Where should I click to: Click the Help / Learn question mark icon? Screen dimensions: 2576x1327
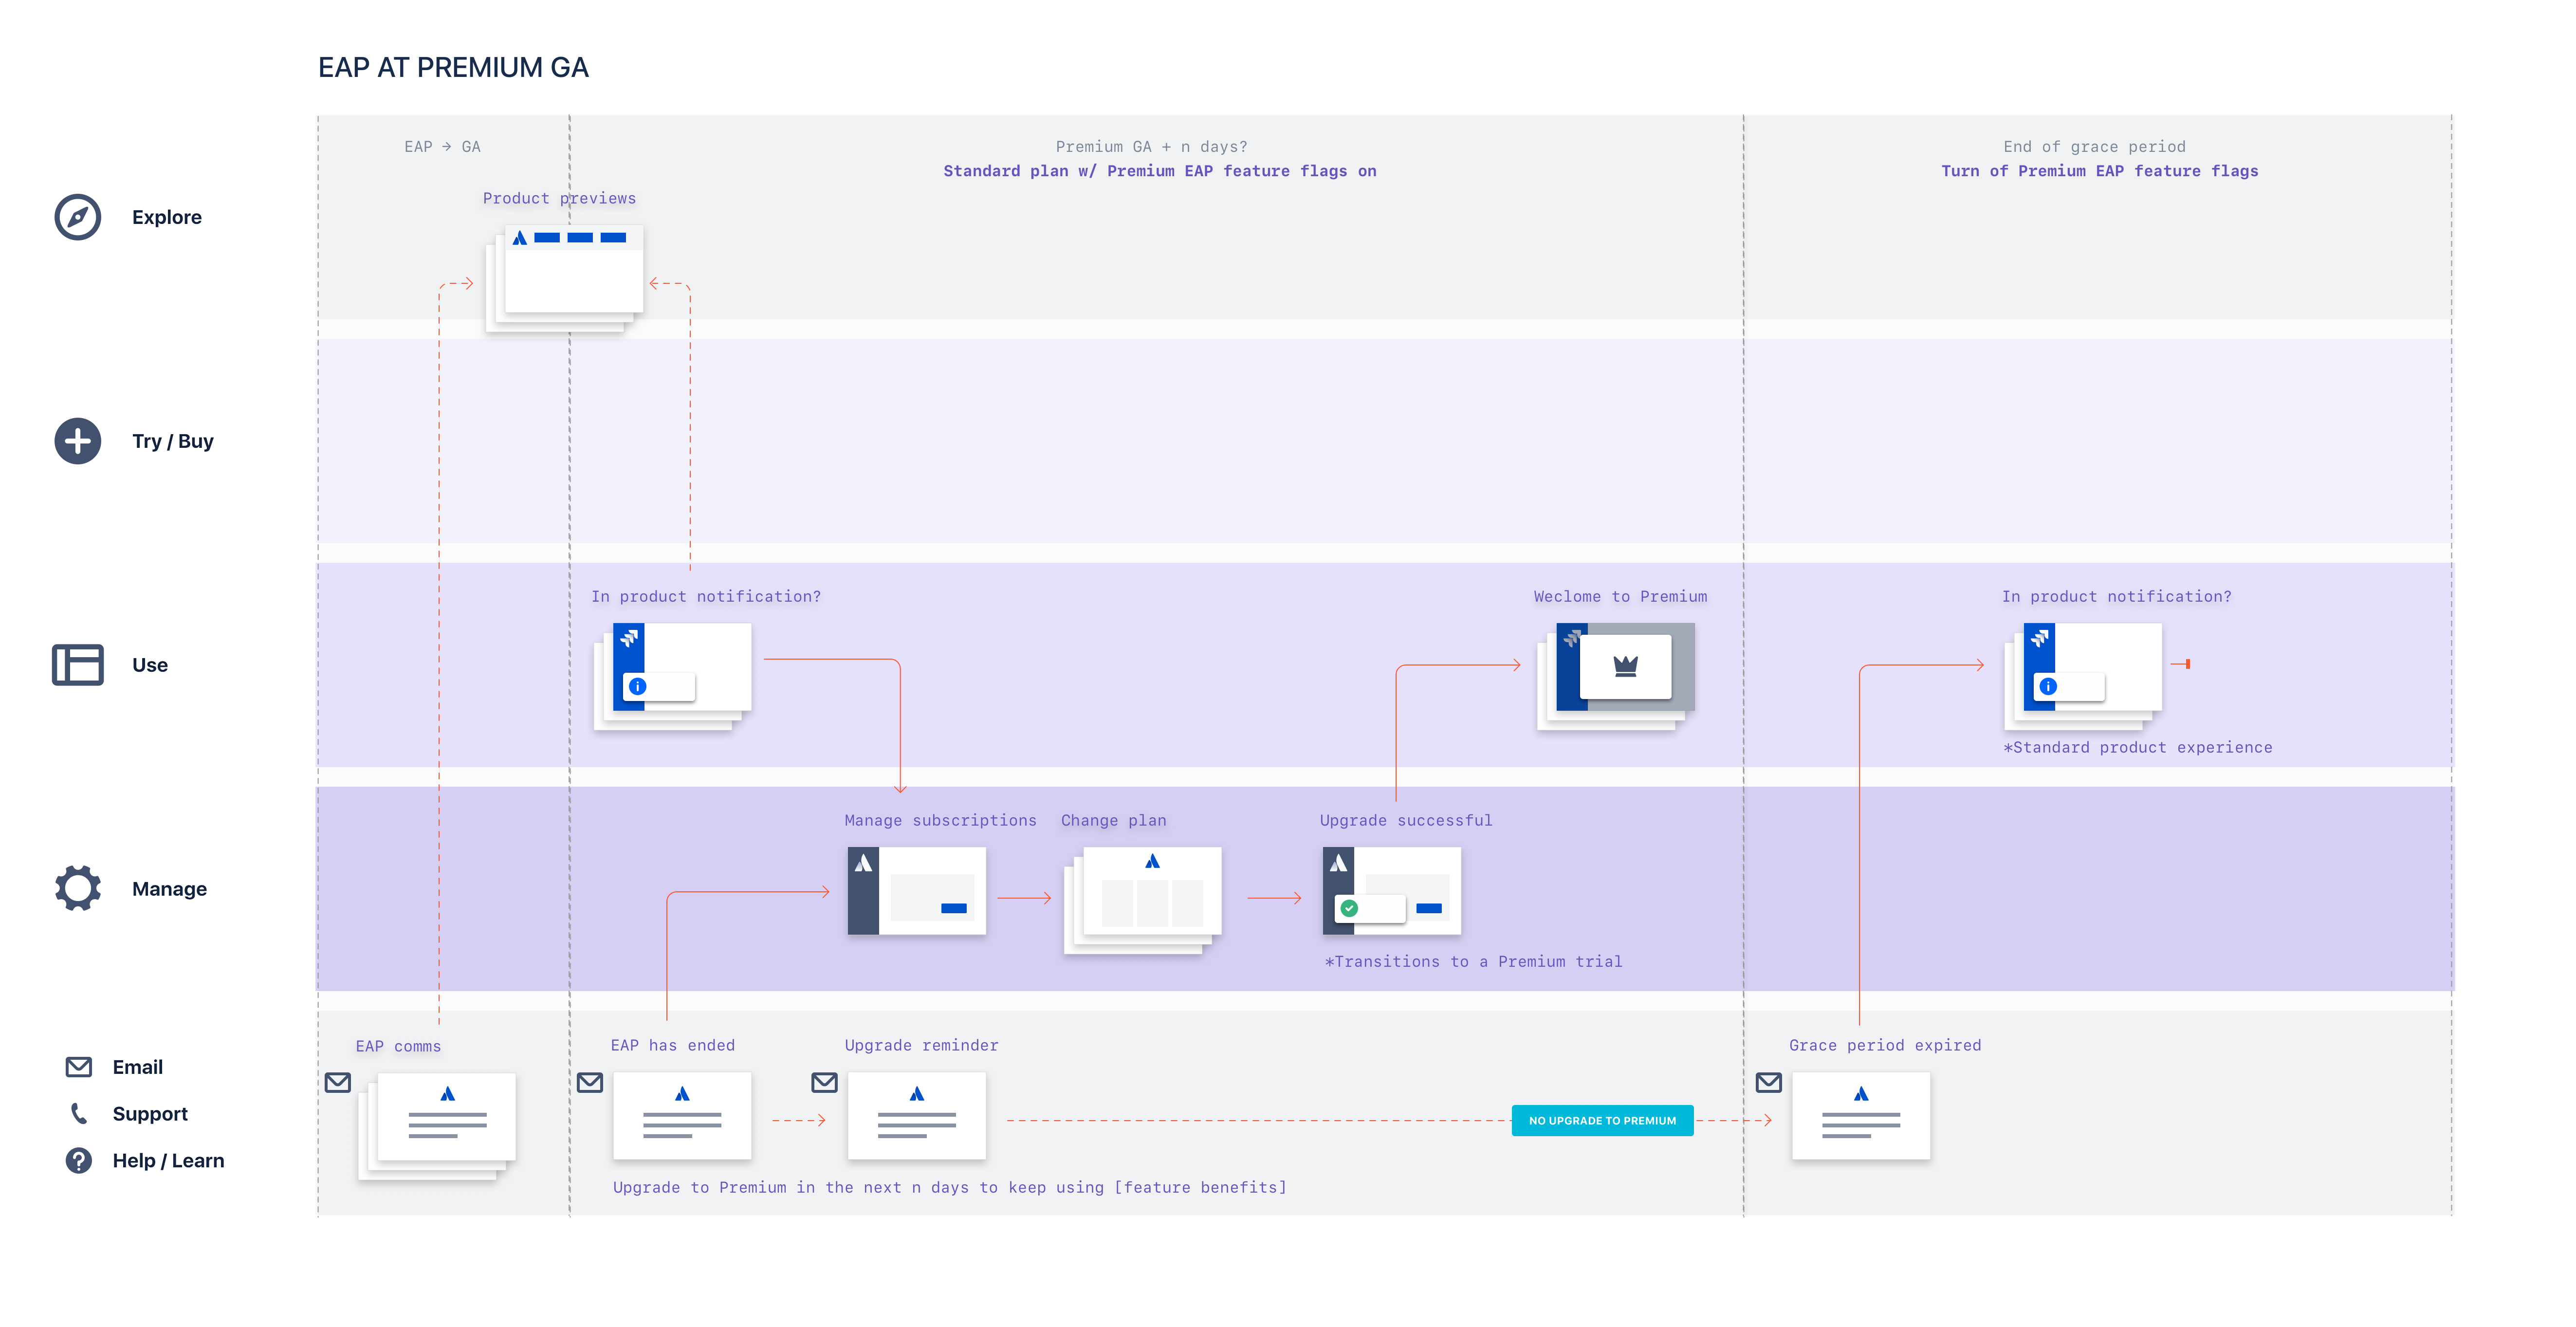(79, 1160)
